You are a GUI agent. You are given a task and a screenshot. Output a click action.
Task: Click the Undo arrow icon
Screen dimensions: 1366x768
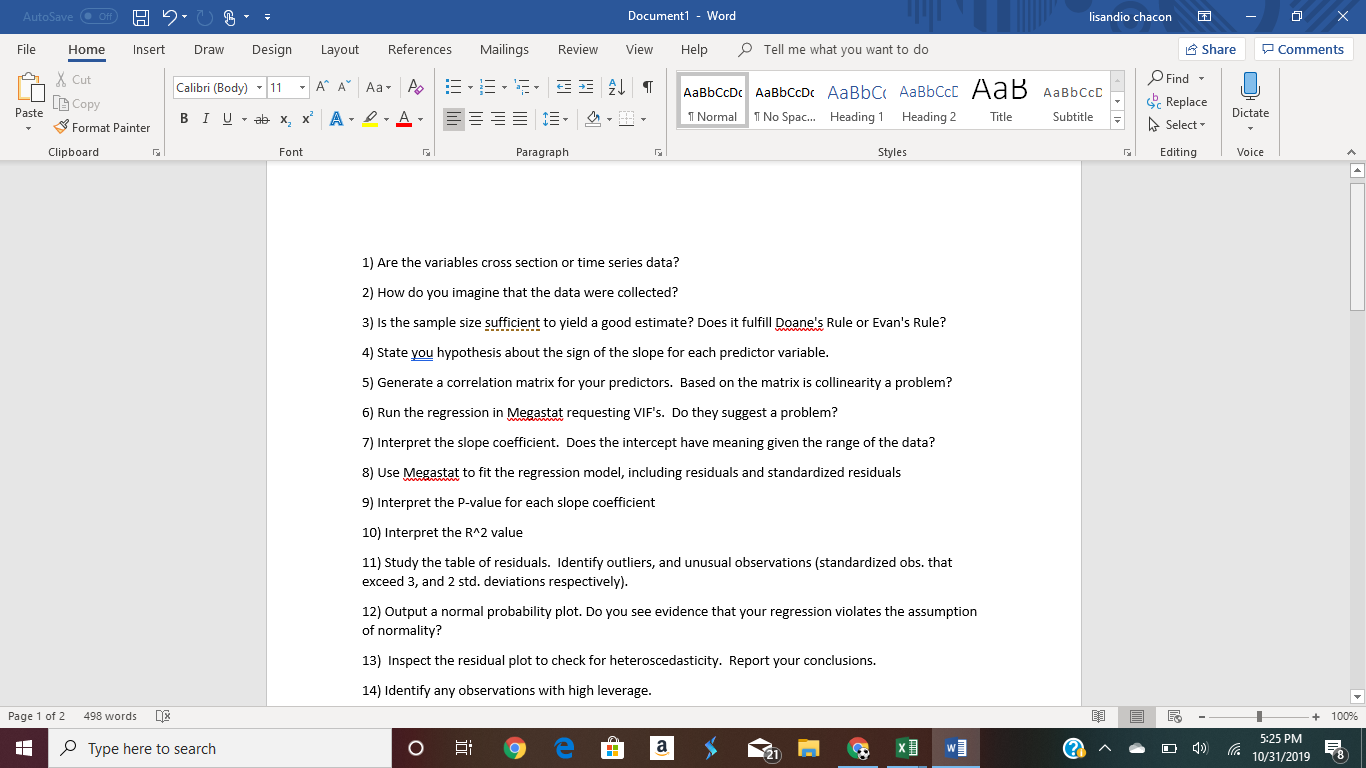pyautogui.click(x=170, y=16)
